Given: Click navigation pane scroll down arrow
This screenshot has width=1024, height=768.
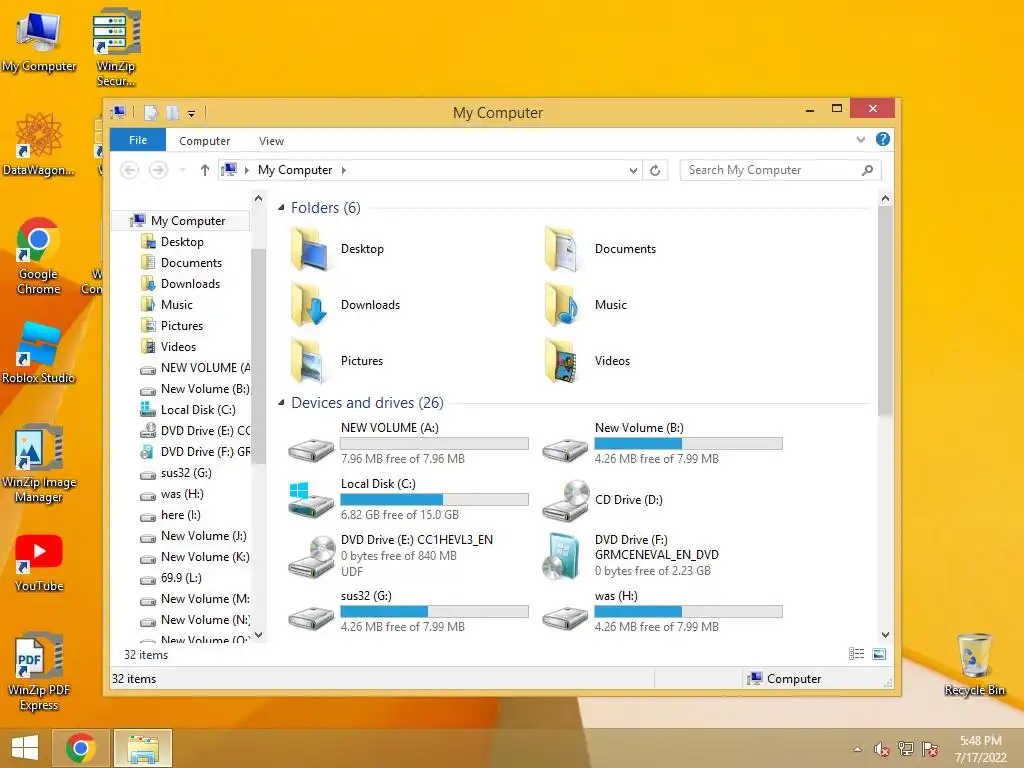Looking at the screenshot, I should (x=259, y=635).
